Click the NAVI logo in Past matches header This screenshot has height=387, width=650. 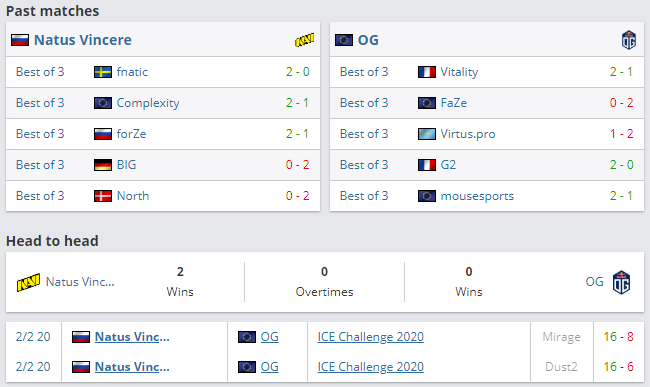[304, 40]
